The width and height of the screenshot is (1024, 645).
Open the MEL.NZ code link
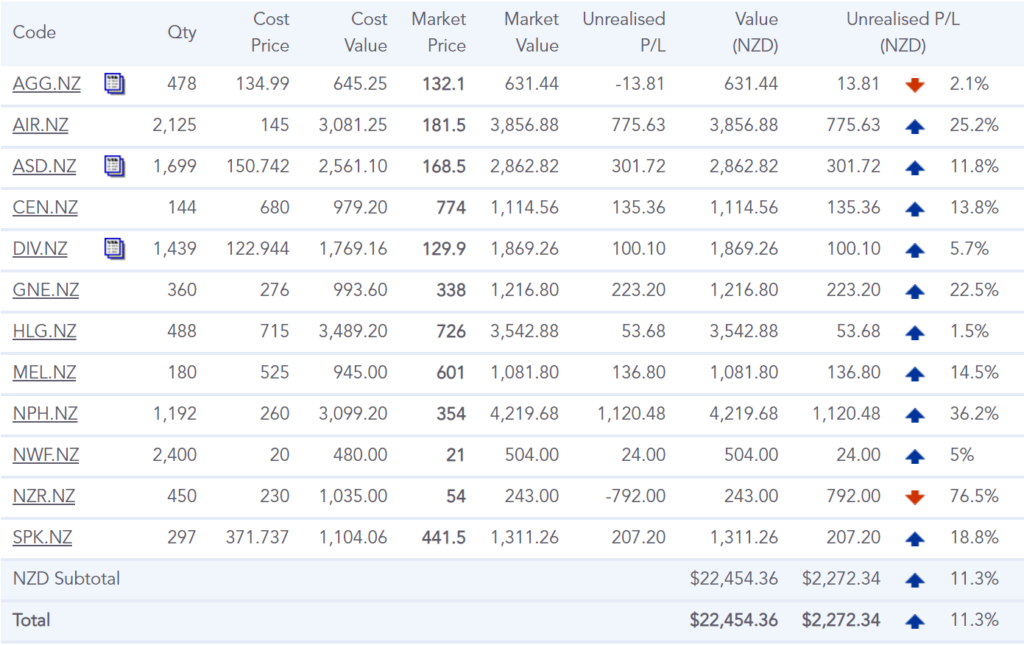45,372
